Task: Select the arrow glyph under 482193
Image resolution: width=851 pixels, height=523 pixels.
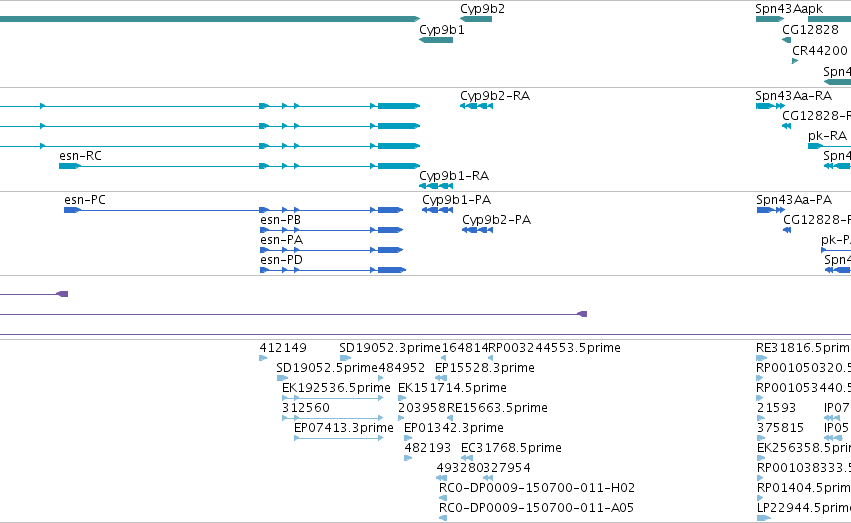Action: pos(408,458)
